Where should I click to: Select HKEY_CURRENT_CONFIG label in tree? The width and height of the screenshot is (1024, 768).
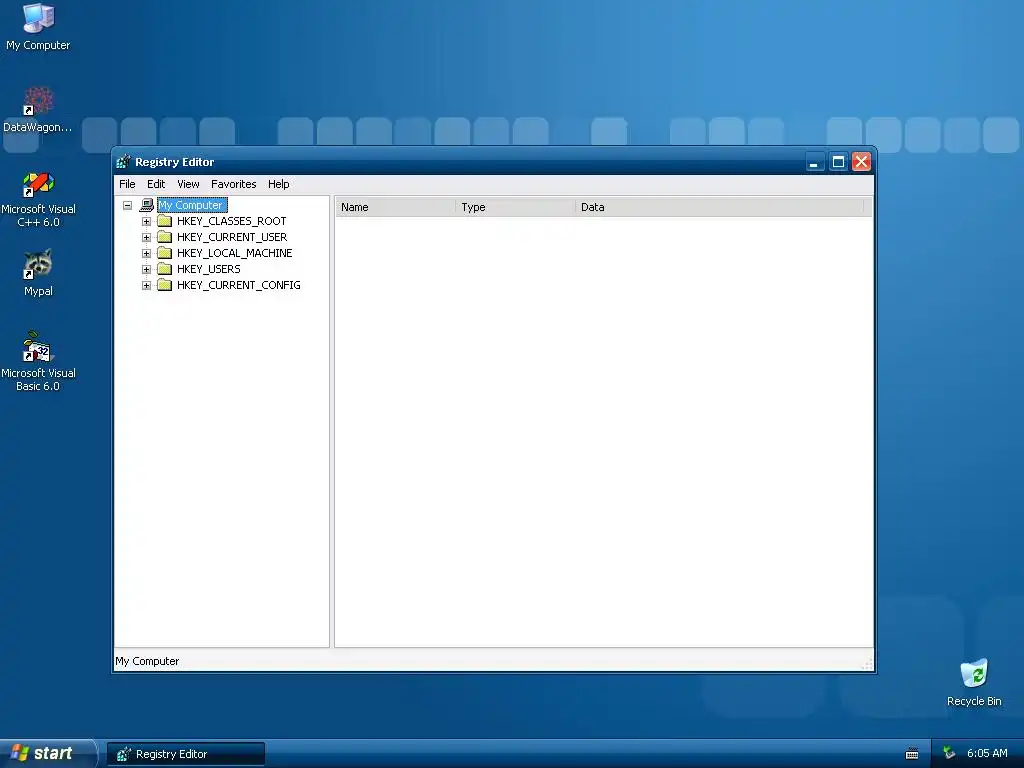238,285
